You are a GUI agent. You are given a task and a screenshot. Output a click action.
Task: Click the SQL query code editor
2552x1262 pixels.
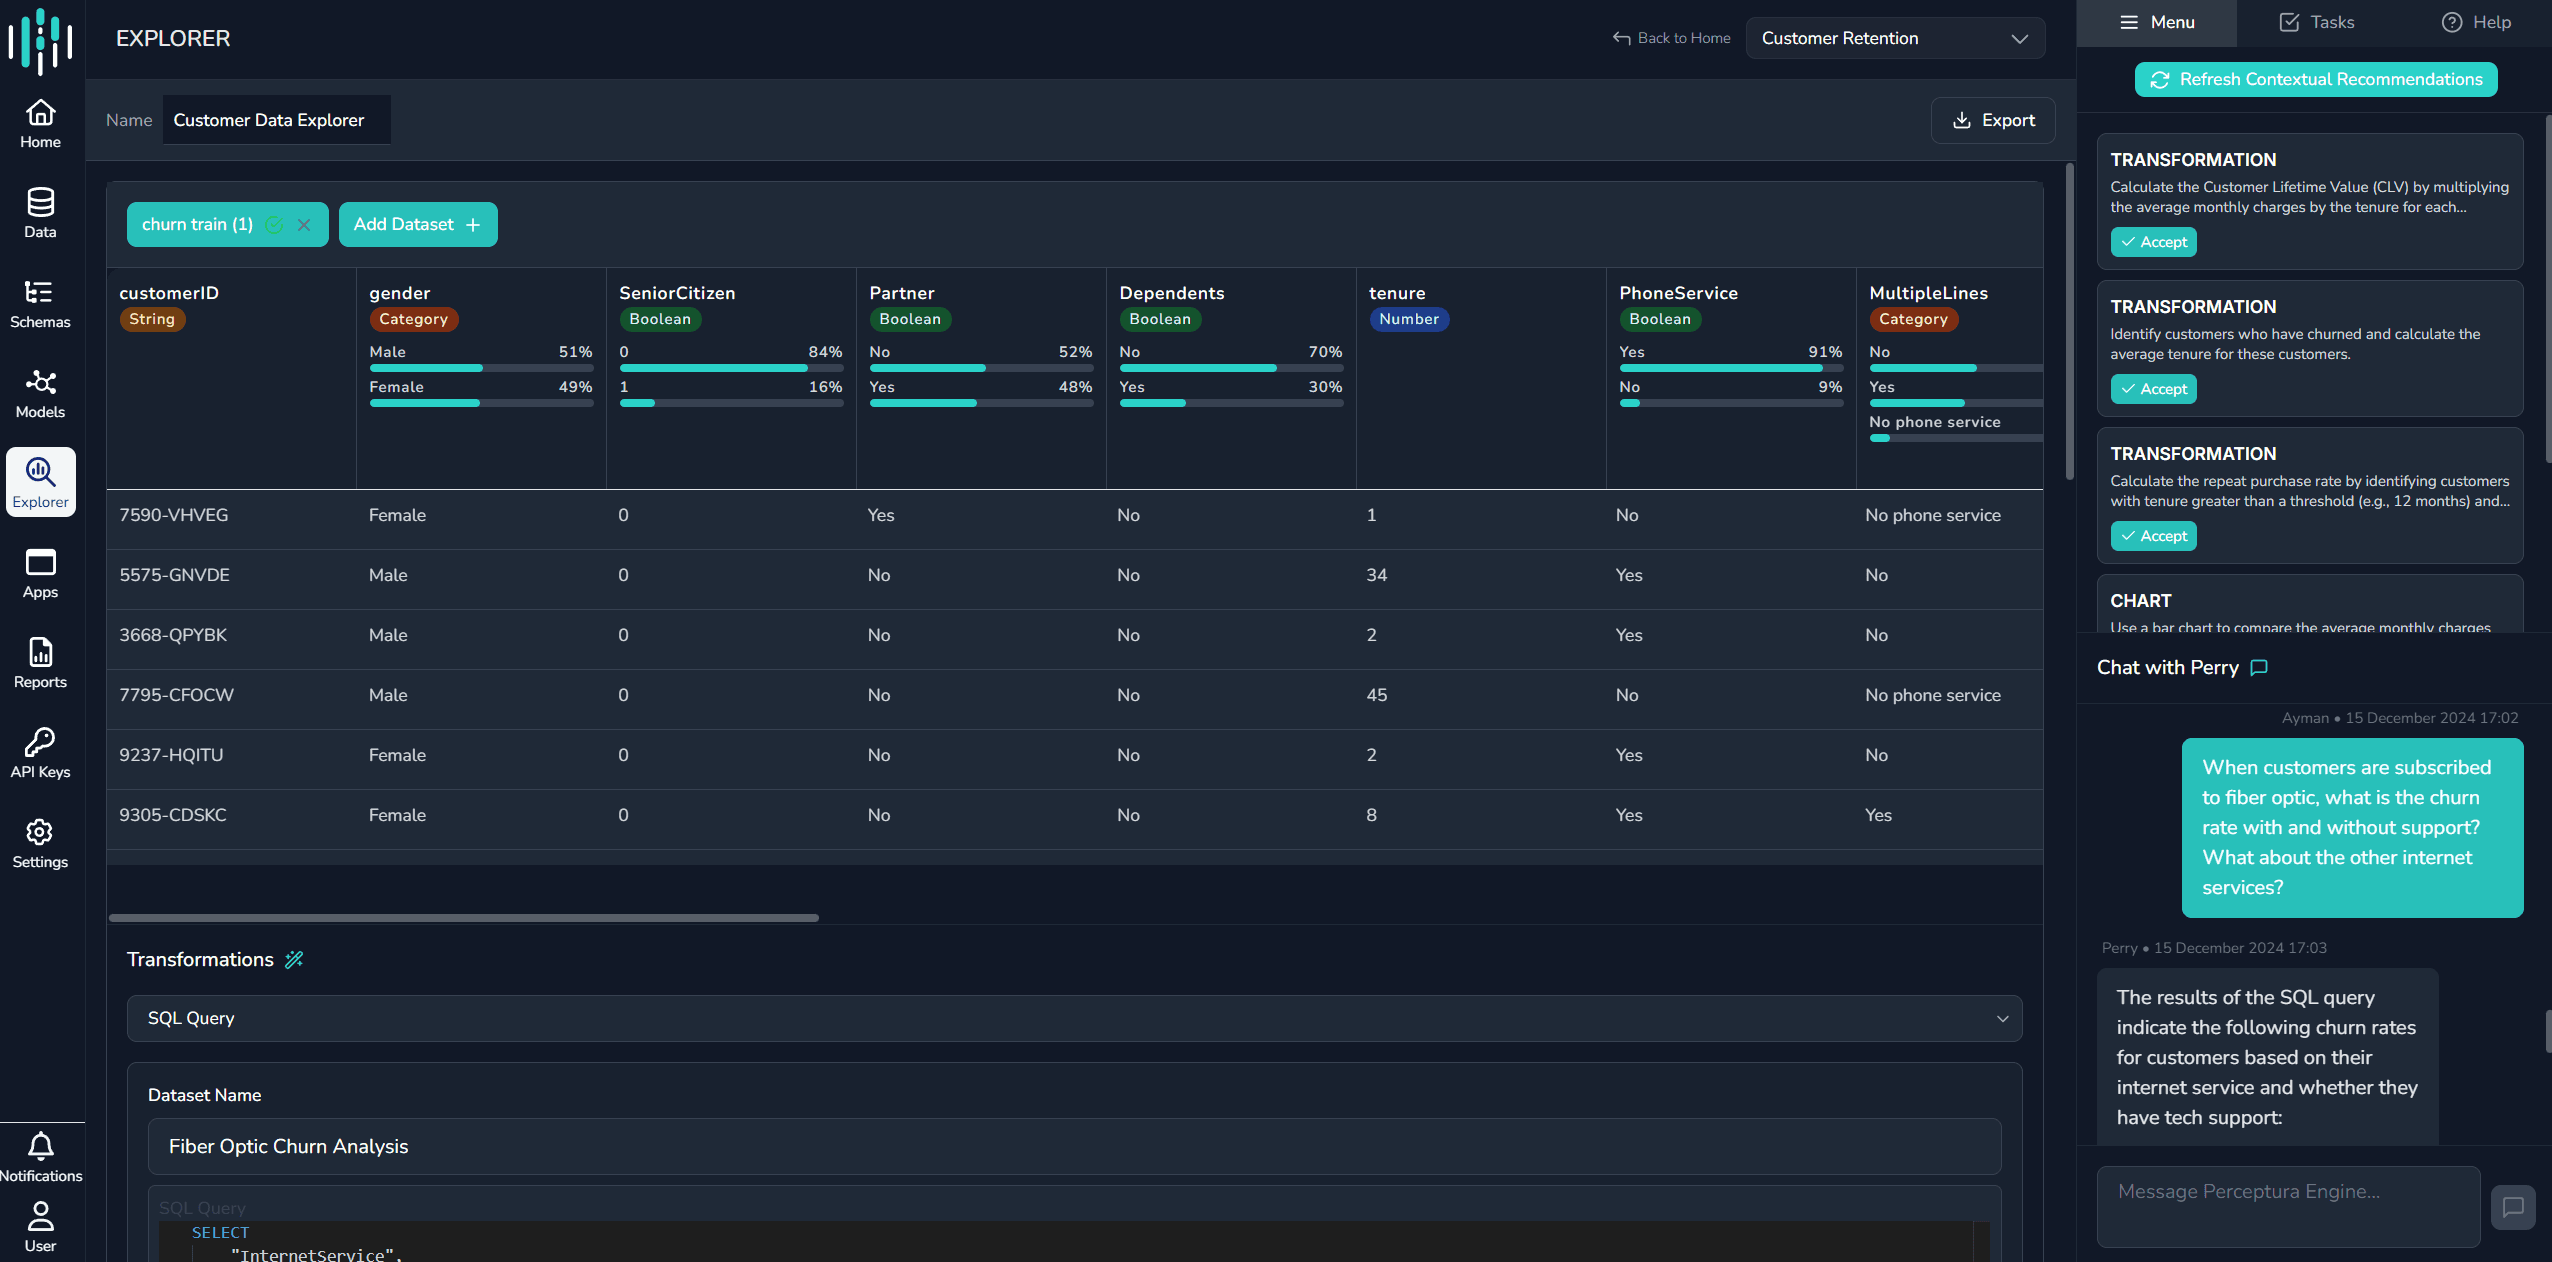(x=1074, y=1242)
